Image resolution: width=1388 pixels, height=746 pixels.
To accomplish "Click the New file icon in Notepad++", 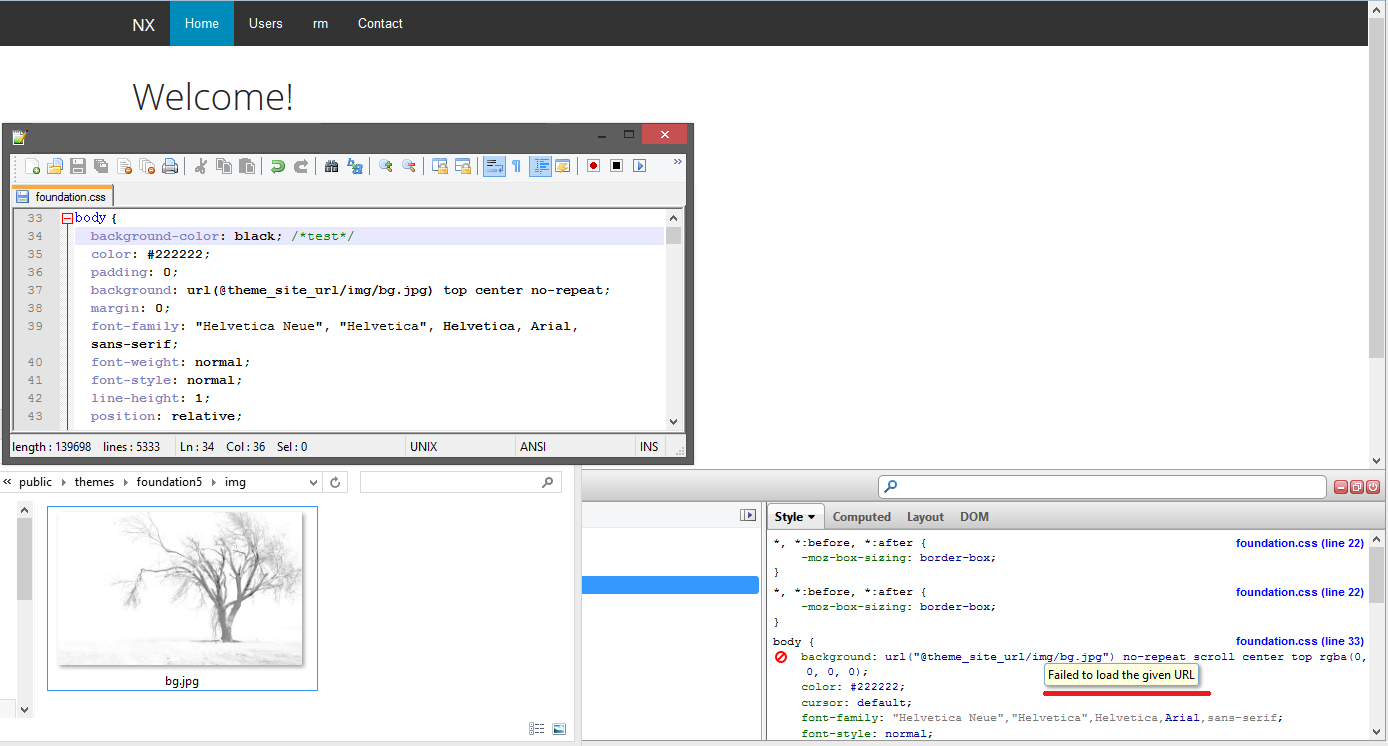I will [33, 166].
